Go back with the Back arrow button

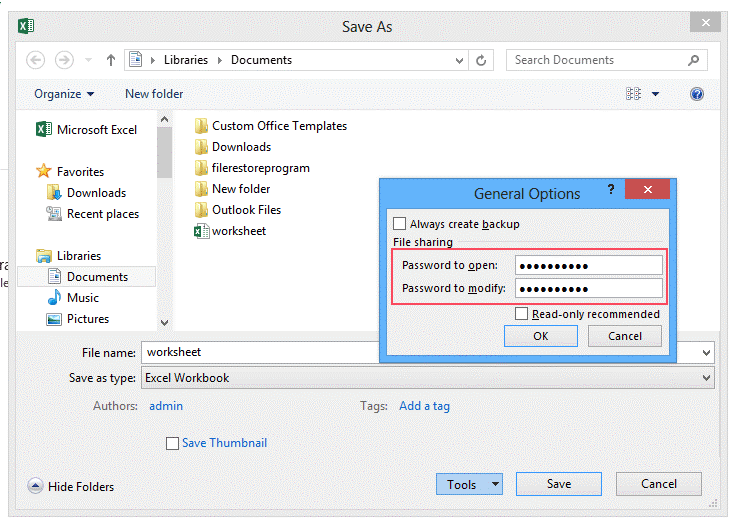(36, 60)
